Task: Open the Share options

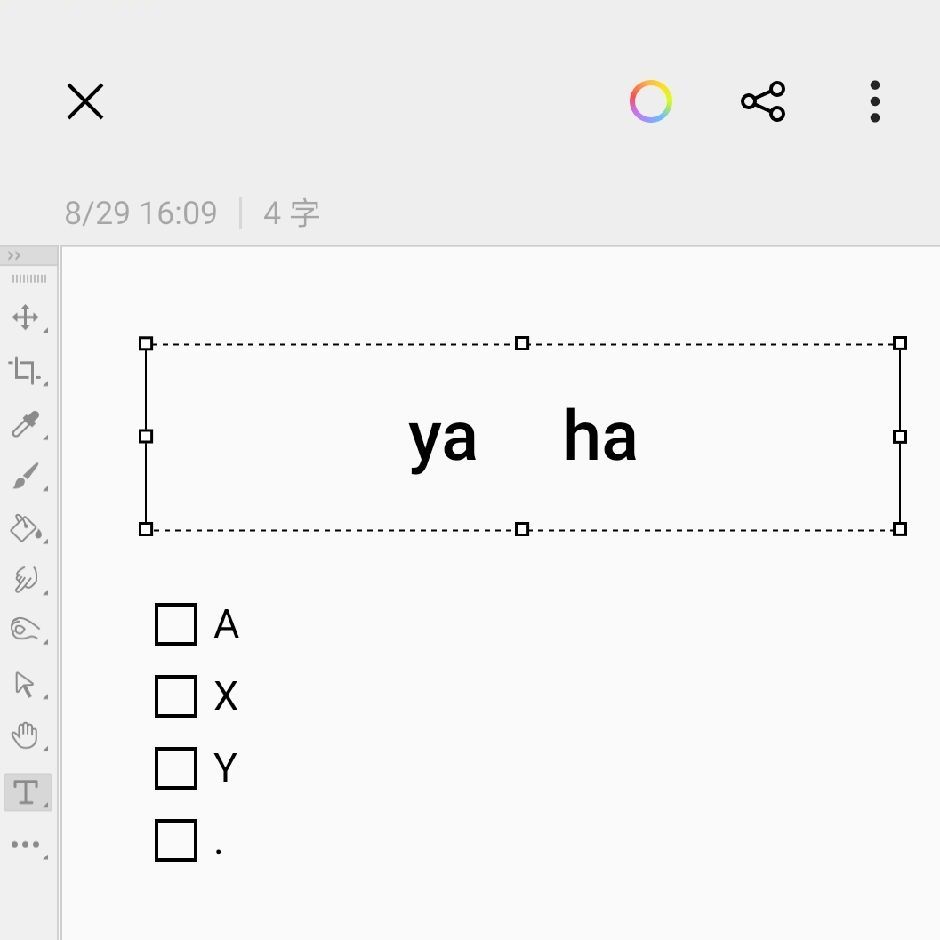Action: tap(763, 101)
